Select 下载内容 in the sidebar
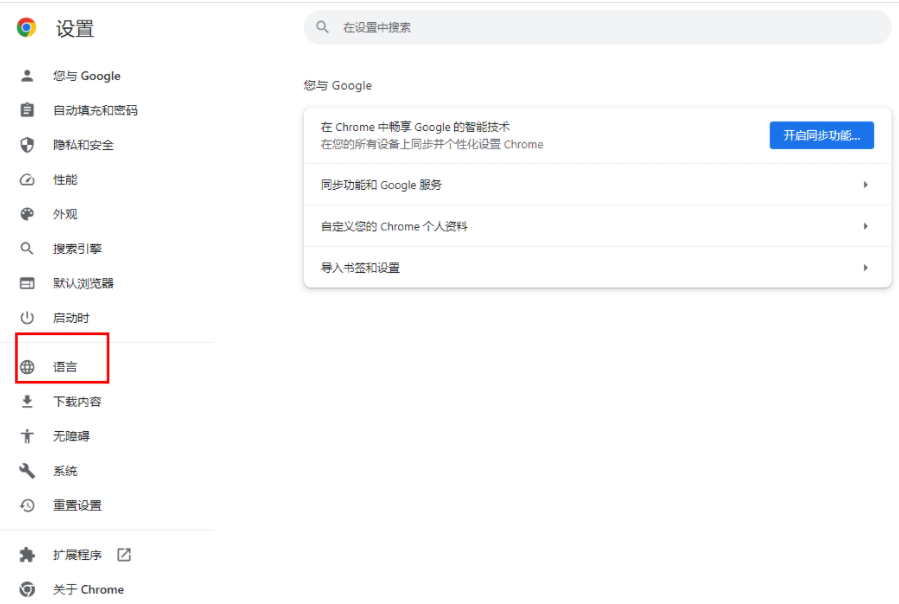The width and height of the screenshot is (899, 604). [x=77, y=402]
